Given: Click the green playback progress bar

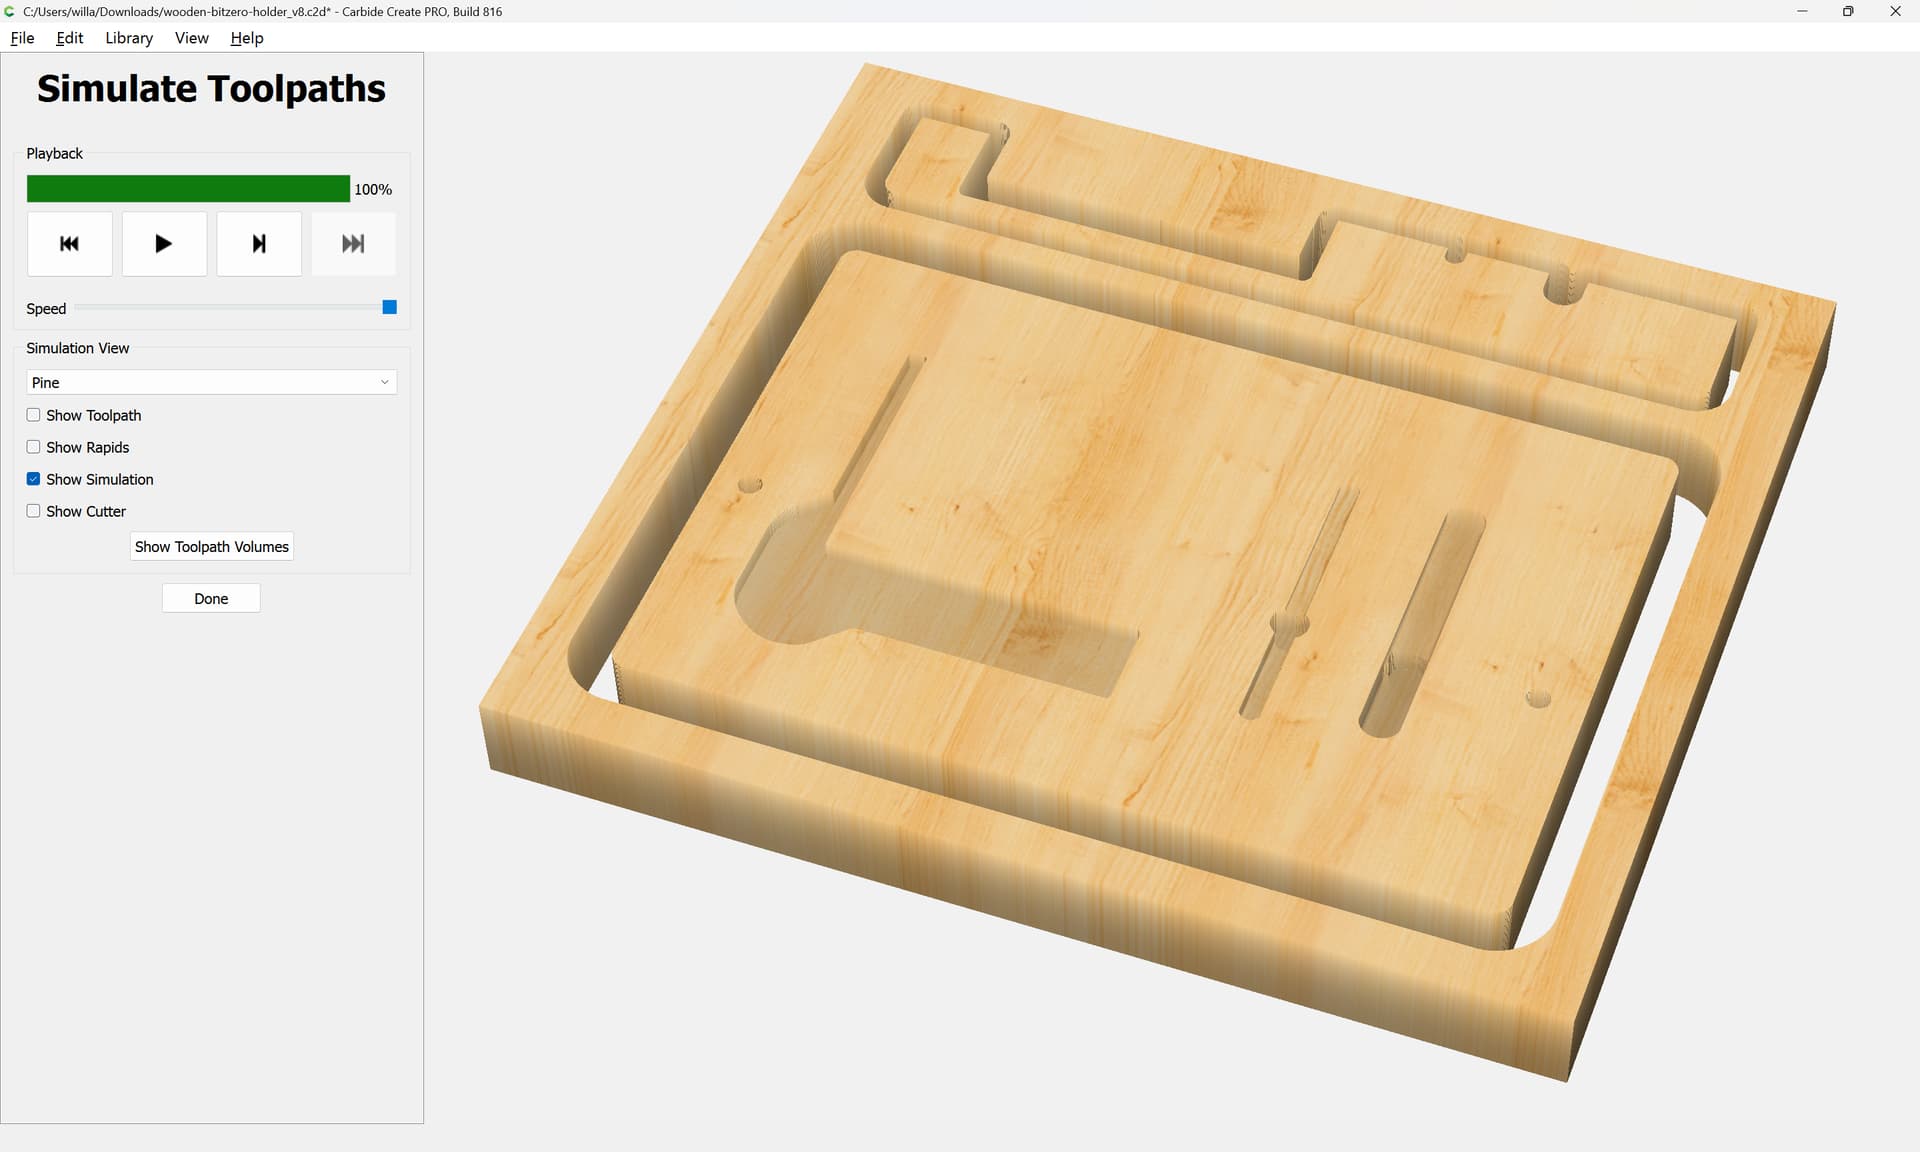Looking at the screenshot, I should point(188,189).
